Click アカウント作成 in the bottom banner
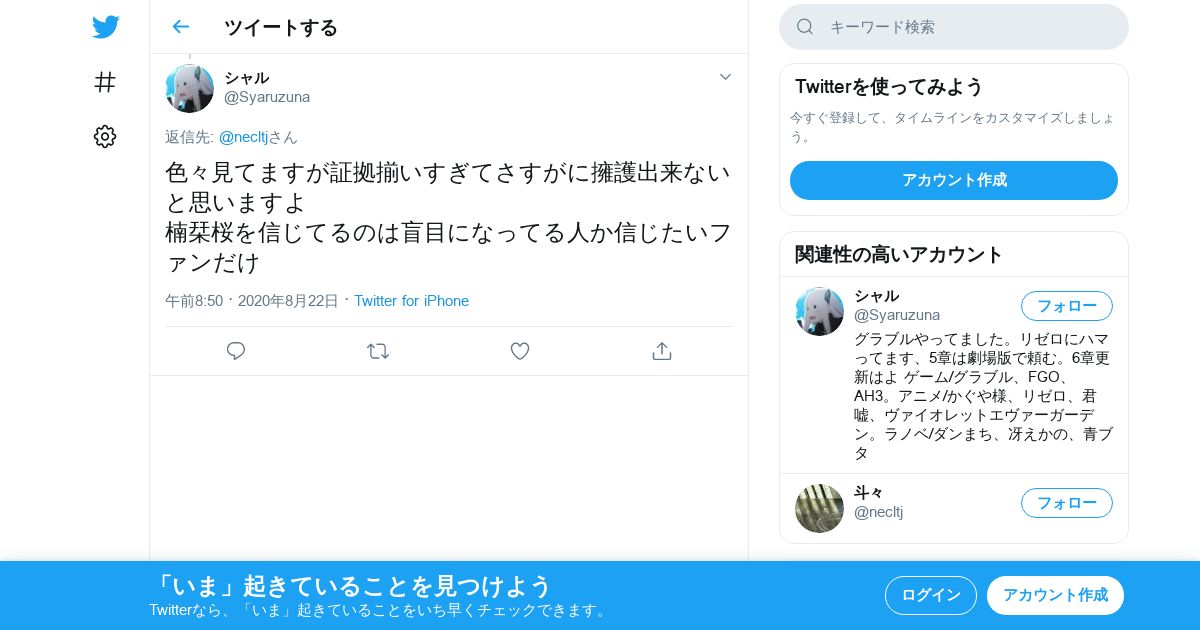Viewport: 1200px width, 630px height. click(x=1055, y=595)
